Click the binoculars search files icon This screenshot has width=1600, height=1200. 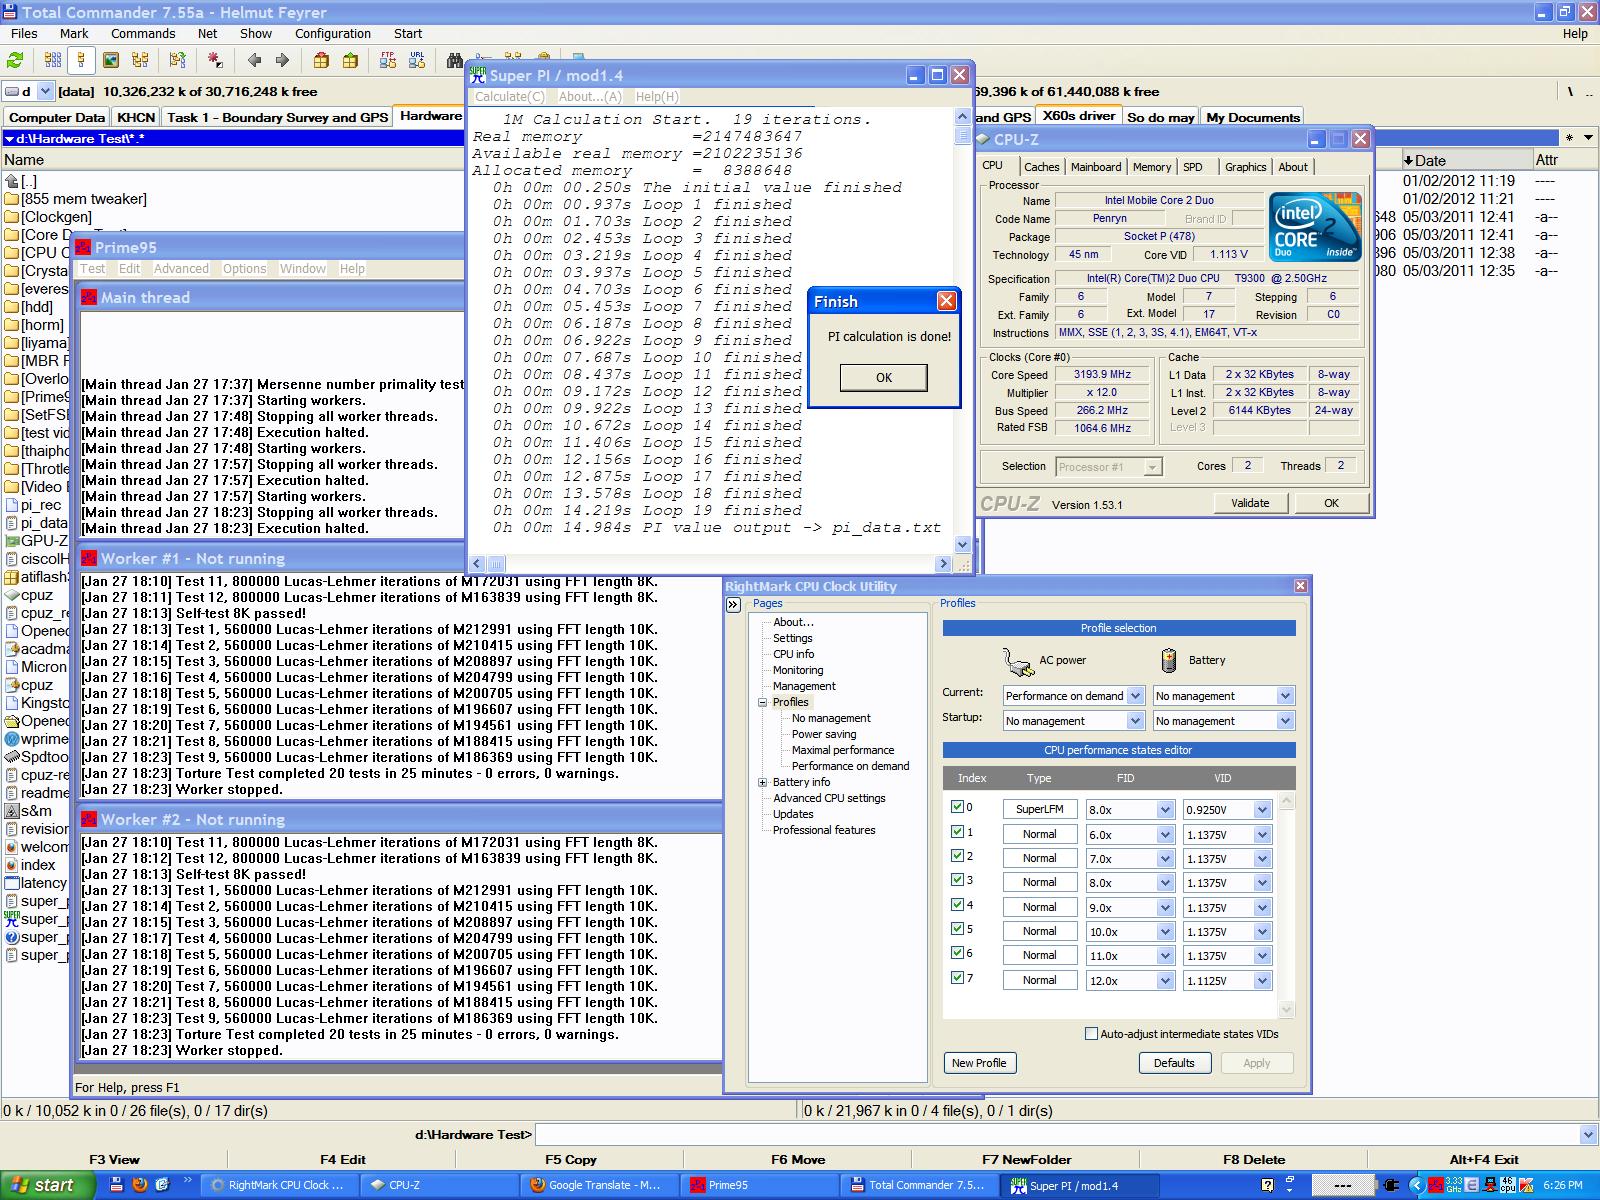[454, 61]
